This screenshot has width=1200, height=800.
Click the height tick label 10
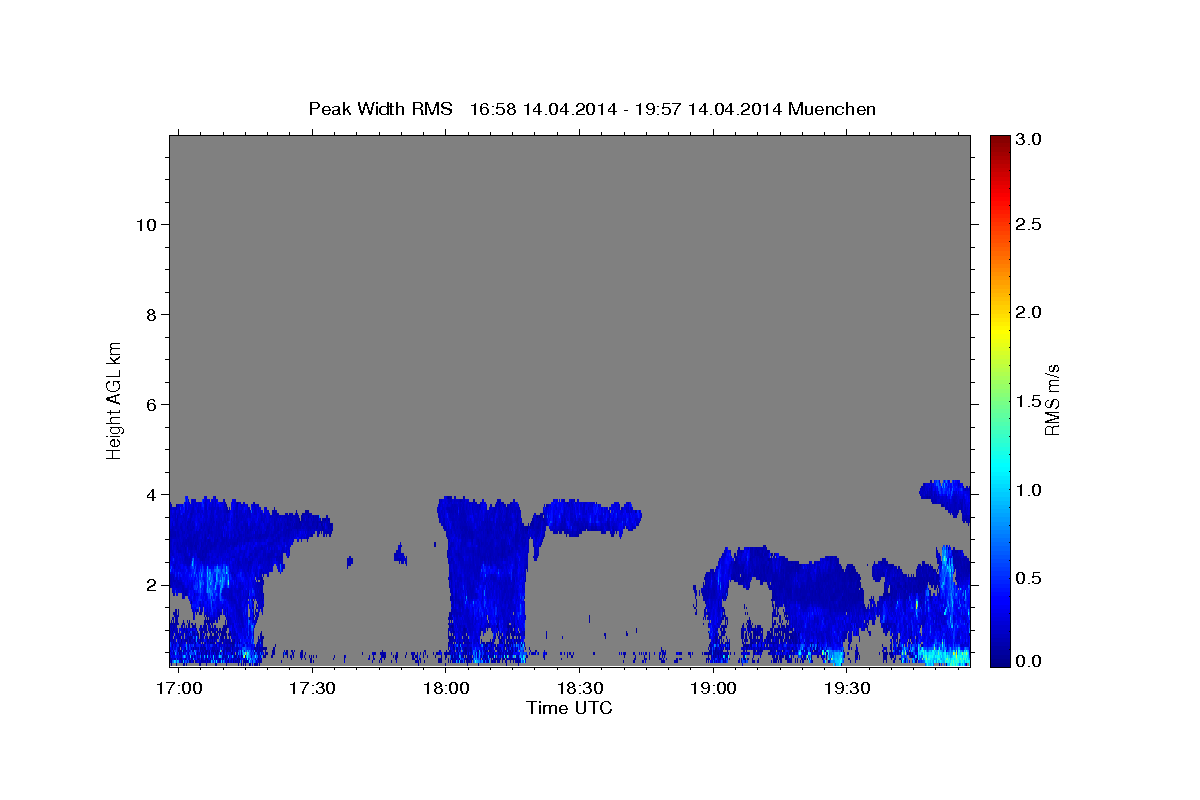[145, 224]
